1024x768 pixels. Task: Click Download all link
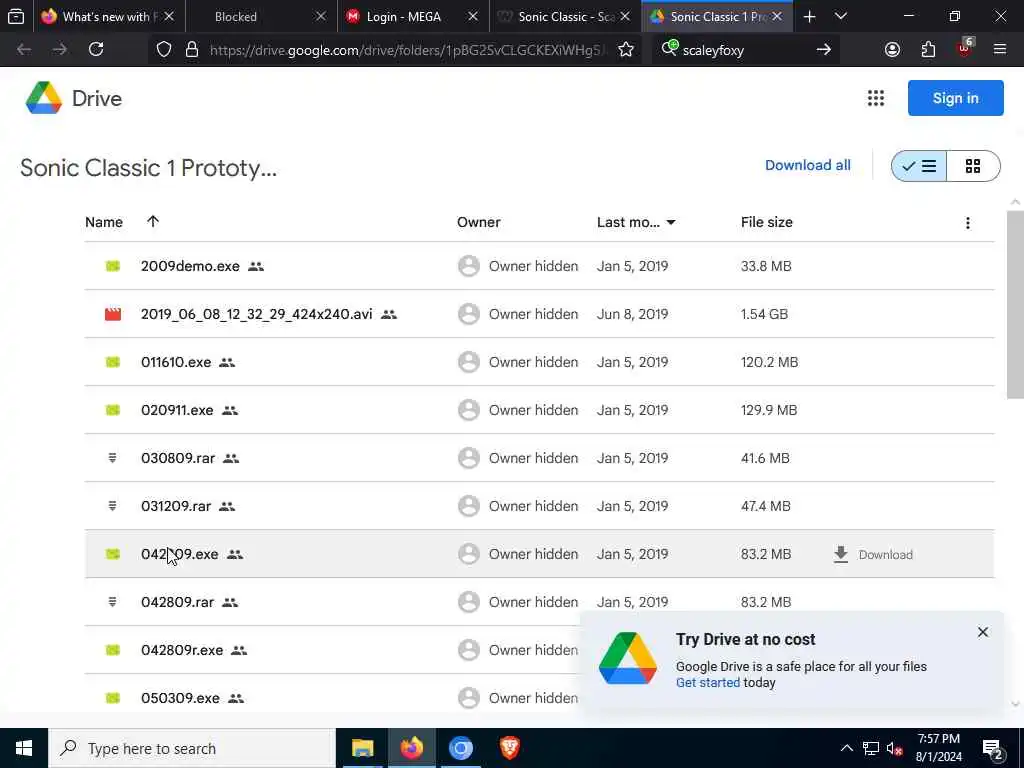click(808, 165)
